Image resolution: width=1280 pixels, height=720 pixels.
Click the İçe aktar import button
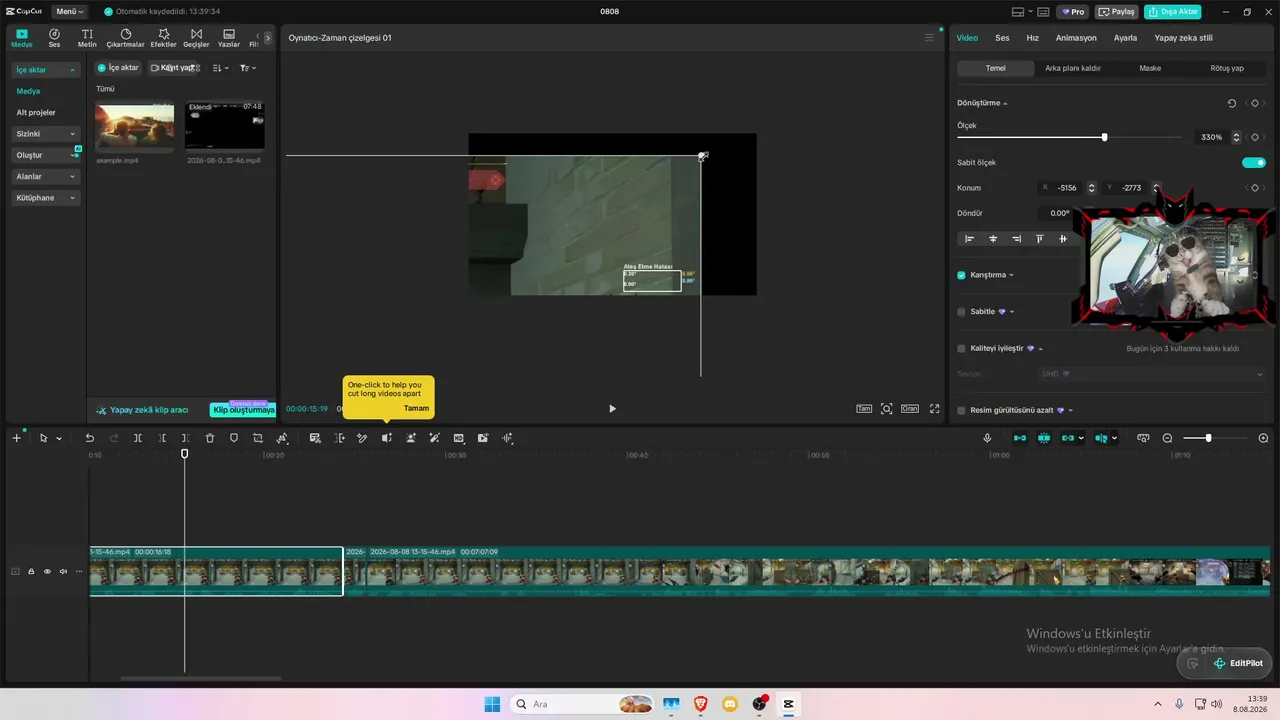(118, 68)
